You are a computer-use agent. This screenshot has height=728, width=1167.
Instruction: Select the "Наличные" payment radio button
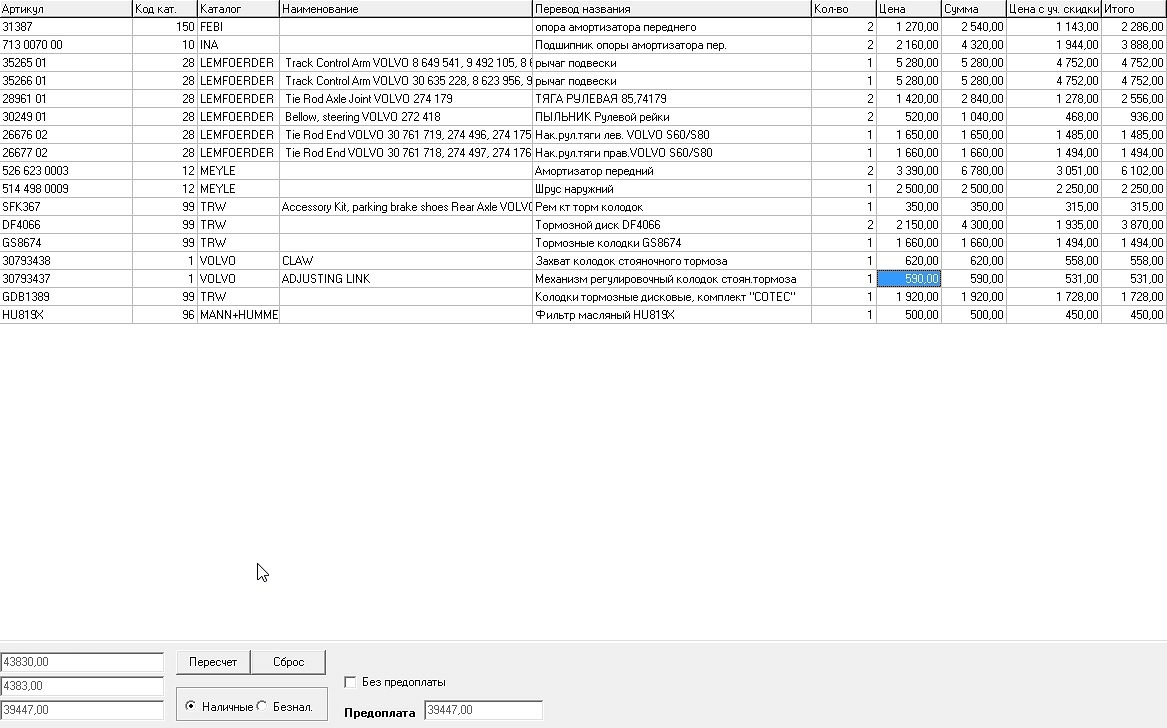click(x=189, y=705)
